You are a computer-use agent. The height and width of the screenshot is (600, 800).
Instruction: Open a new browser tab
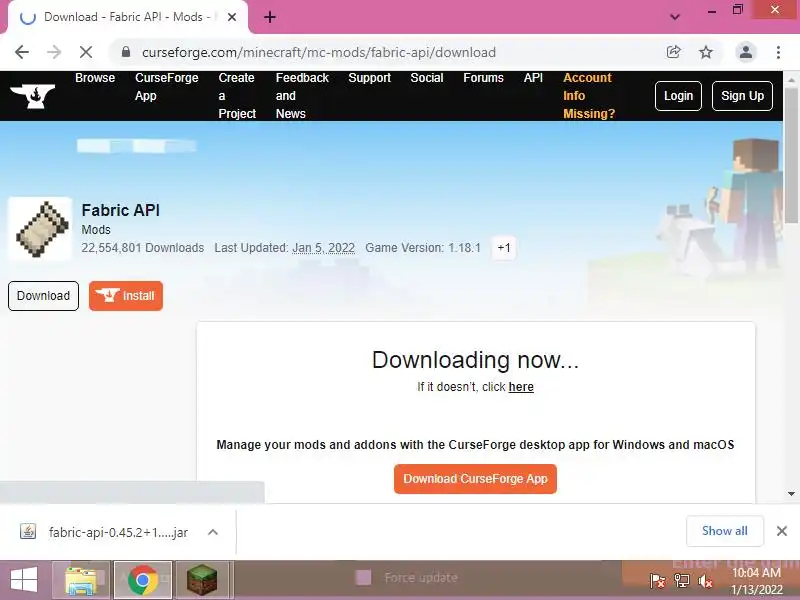[x=270, y=17]
